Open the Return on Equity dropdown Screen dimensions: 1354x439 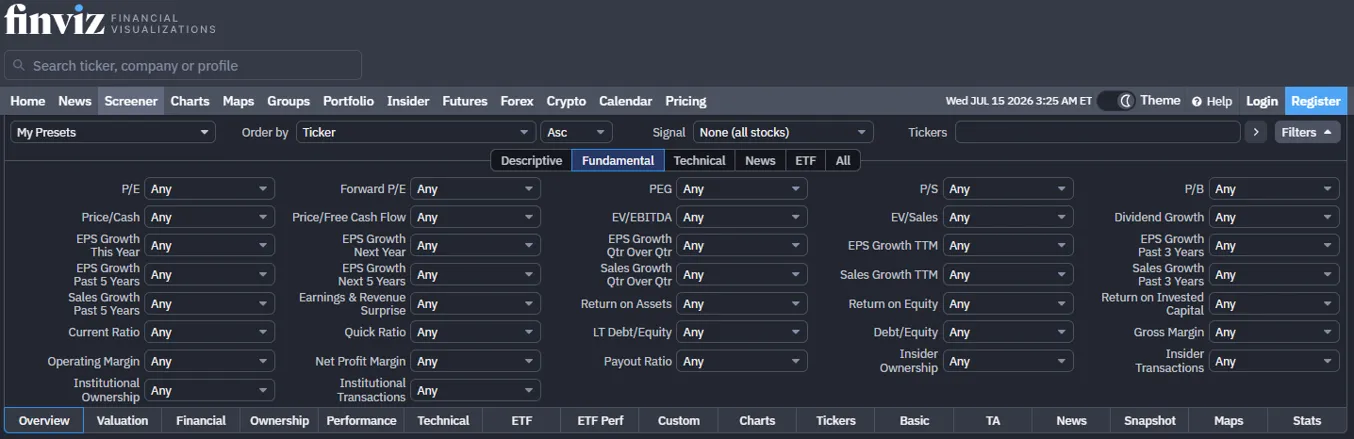[x=1008, y=304]
